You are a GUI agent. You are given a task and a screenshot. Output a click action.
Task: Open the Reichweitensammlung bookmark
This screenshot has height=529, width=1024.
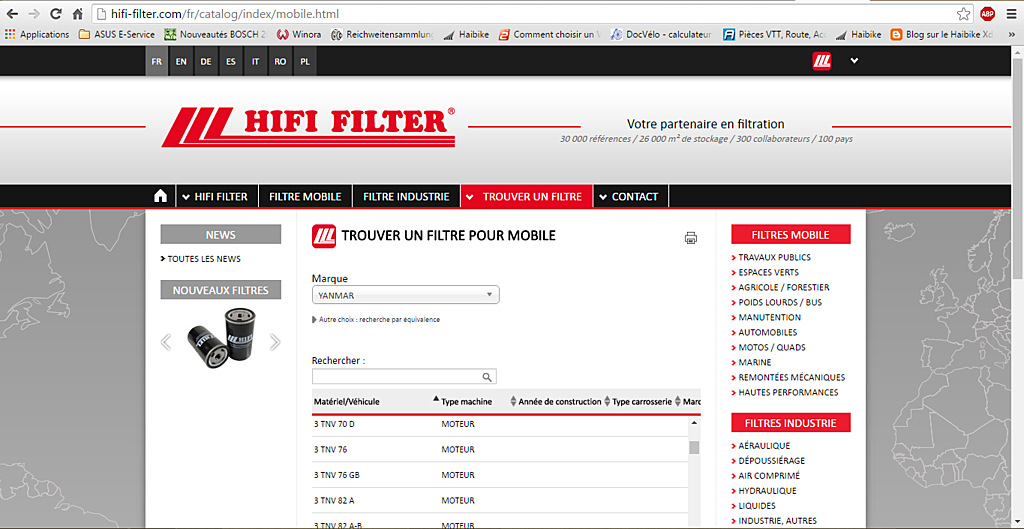coord(382,35)
